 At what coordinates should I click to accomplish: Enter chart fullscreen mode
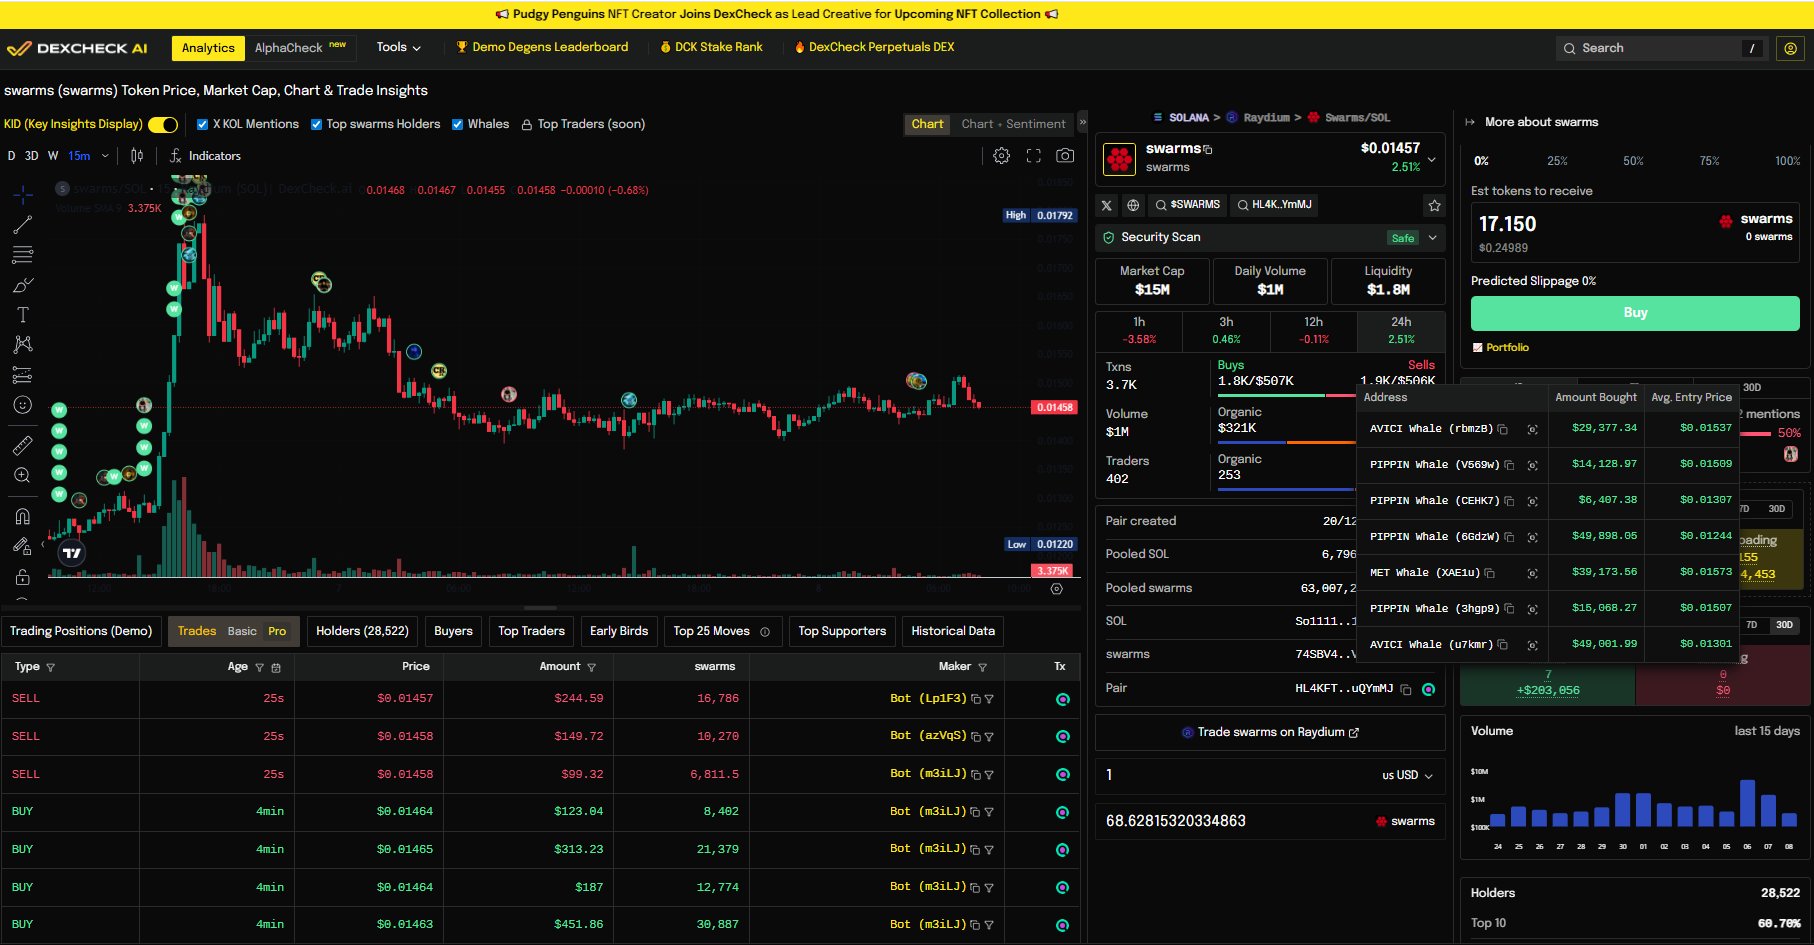1033,156
